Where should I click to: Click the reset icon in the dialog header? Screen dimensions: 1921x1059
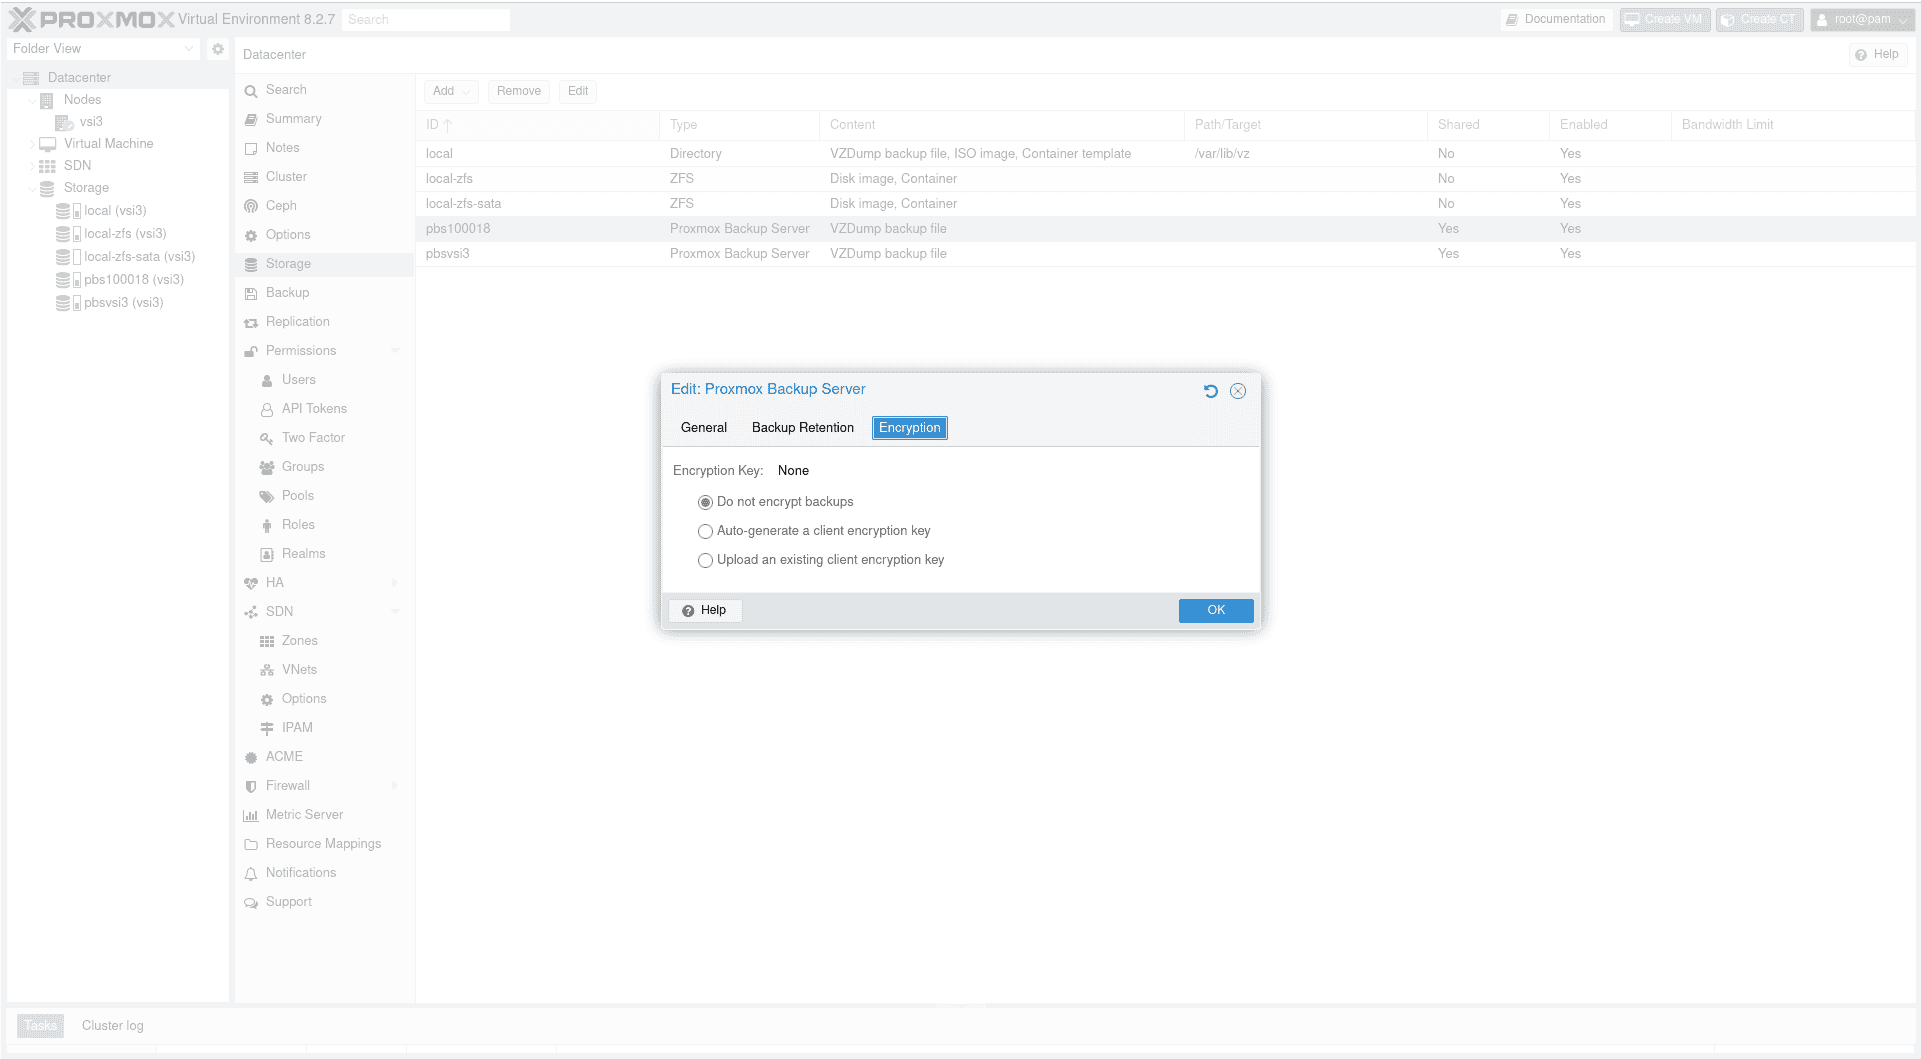(1210, 391)
